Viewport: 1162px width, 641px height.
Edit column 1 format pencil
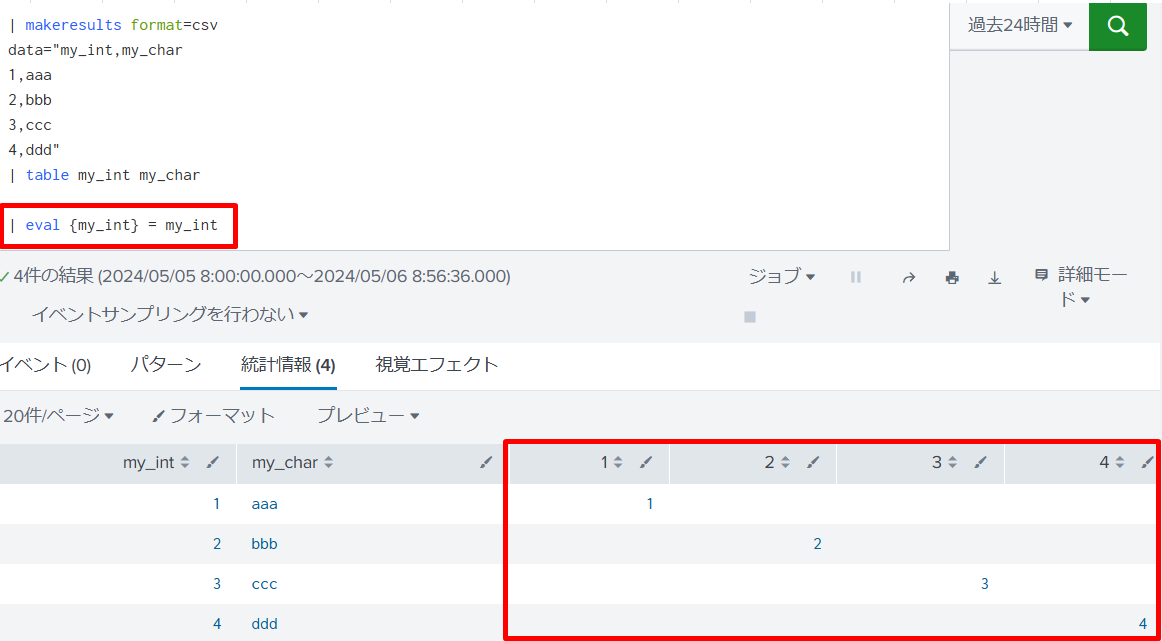point(646,462)
